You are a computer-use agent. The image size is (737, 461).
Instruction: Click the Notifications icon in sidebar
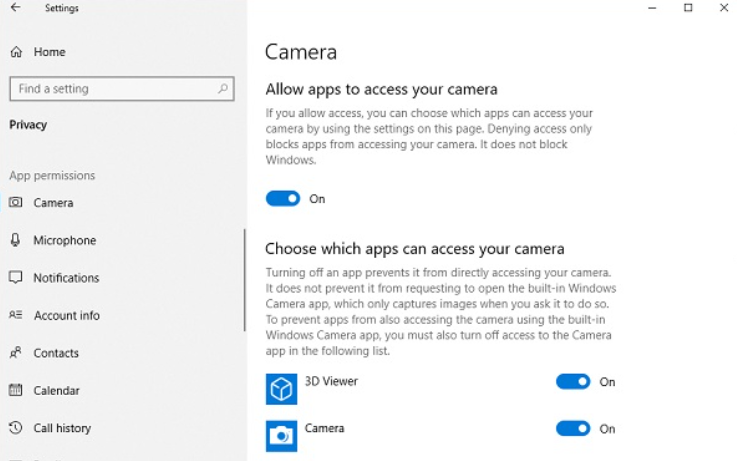[x=16, y=278]
